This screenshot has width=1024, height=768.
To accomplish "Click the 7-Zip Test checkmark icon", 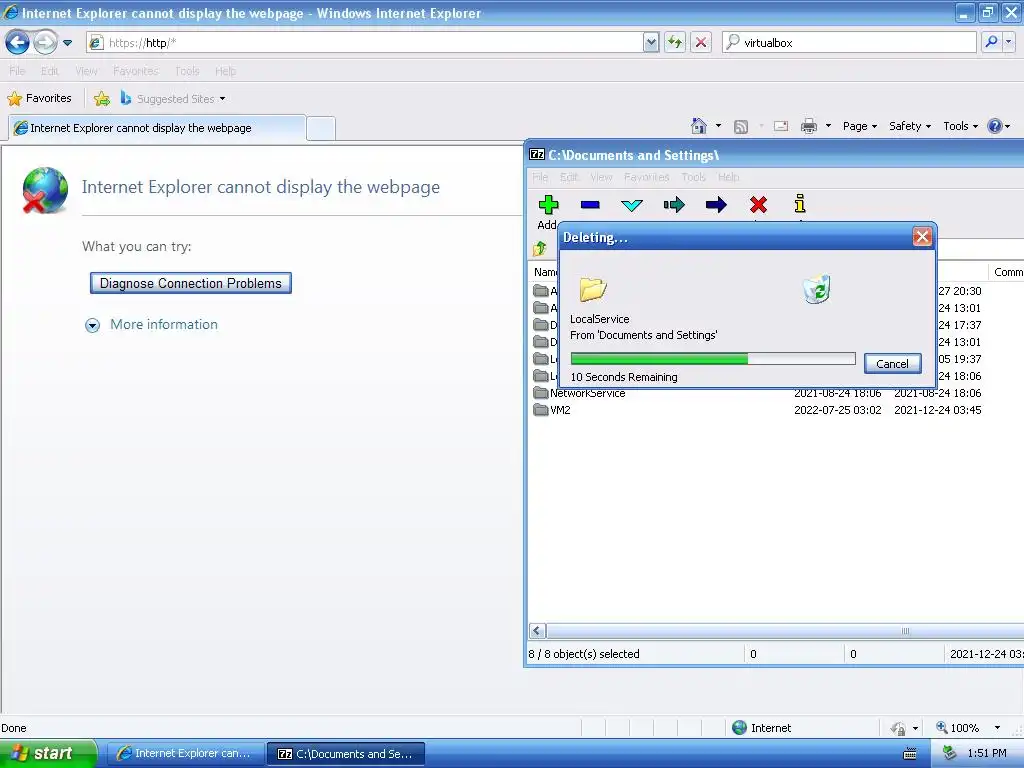I will click(632, 205).
